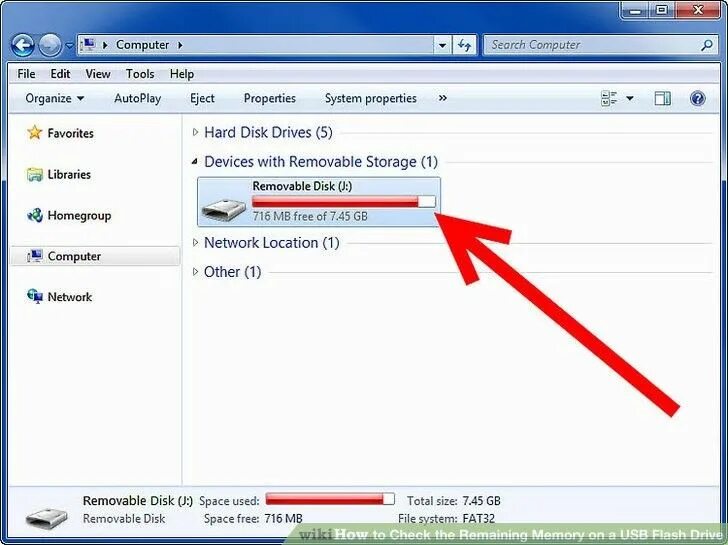Close the Computer window
This screenshot has height=545, width=728.
pyautogui.click(x=698, y=10)
